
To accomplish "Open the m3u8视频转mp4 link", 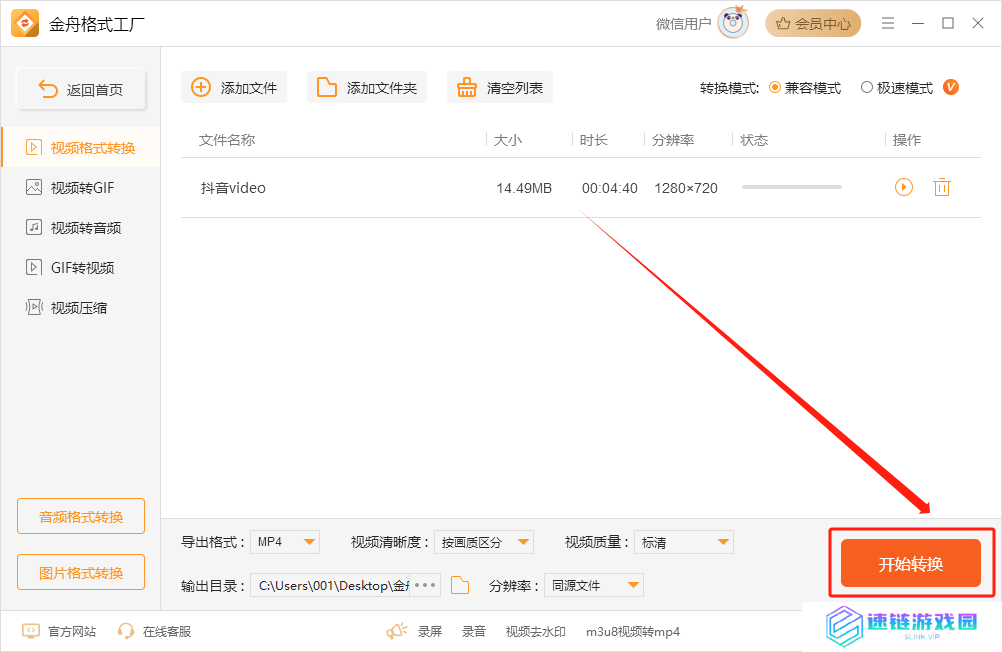I will pos(633,632).
